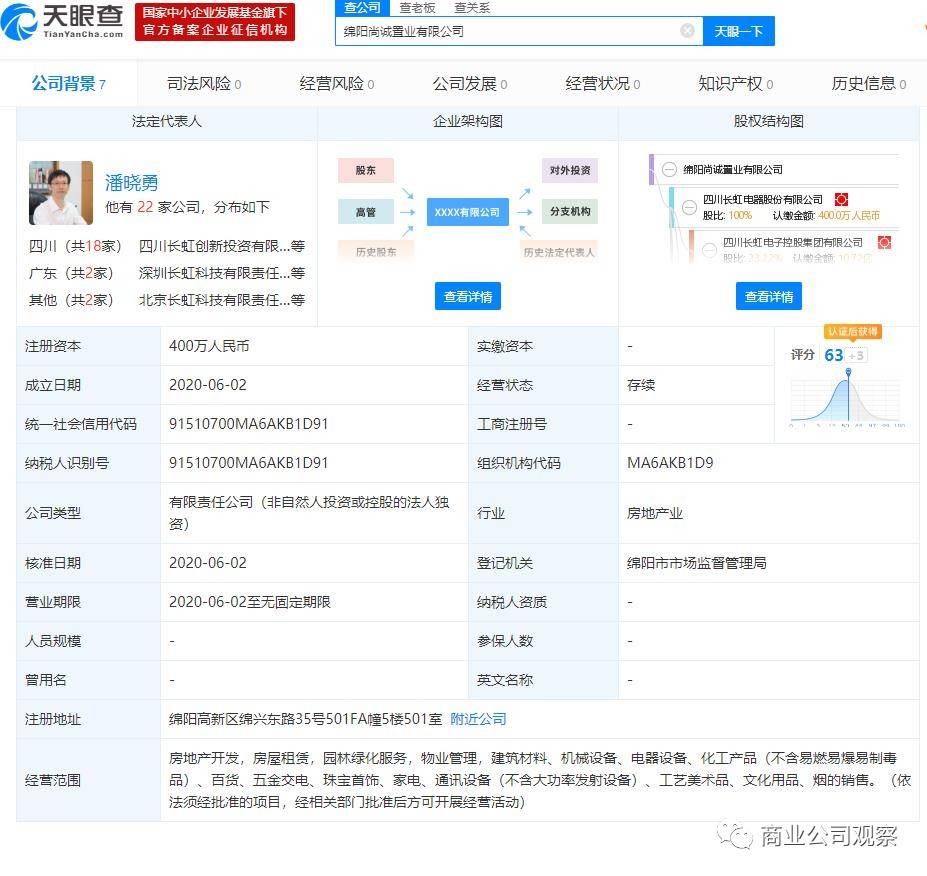Click the 天眼查 logo
This screenshot has width=927, height=876.
point(62,21)
